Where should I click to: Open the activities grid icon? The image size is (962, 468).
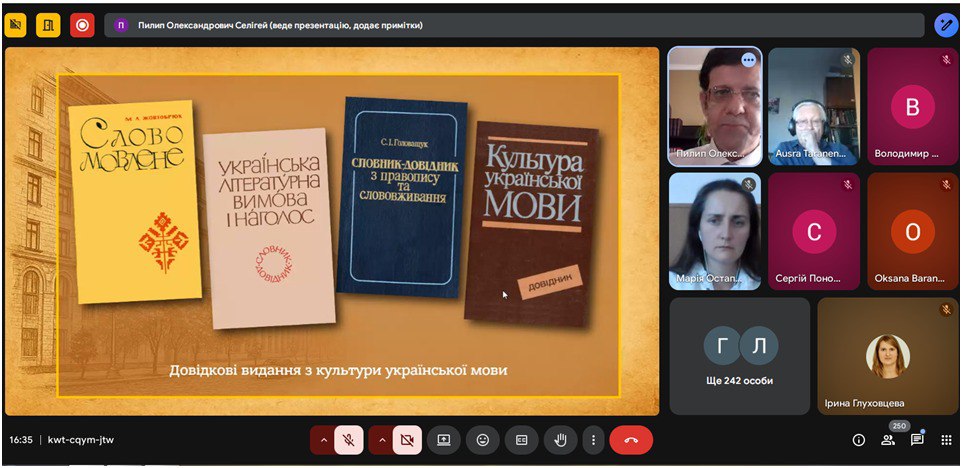[x=946, y=440]
